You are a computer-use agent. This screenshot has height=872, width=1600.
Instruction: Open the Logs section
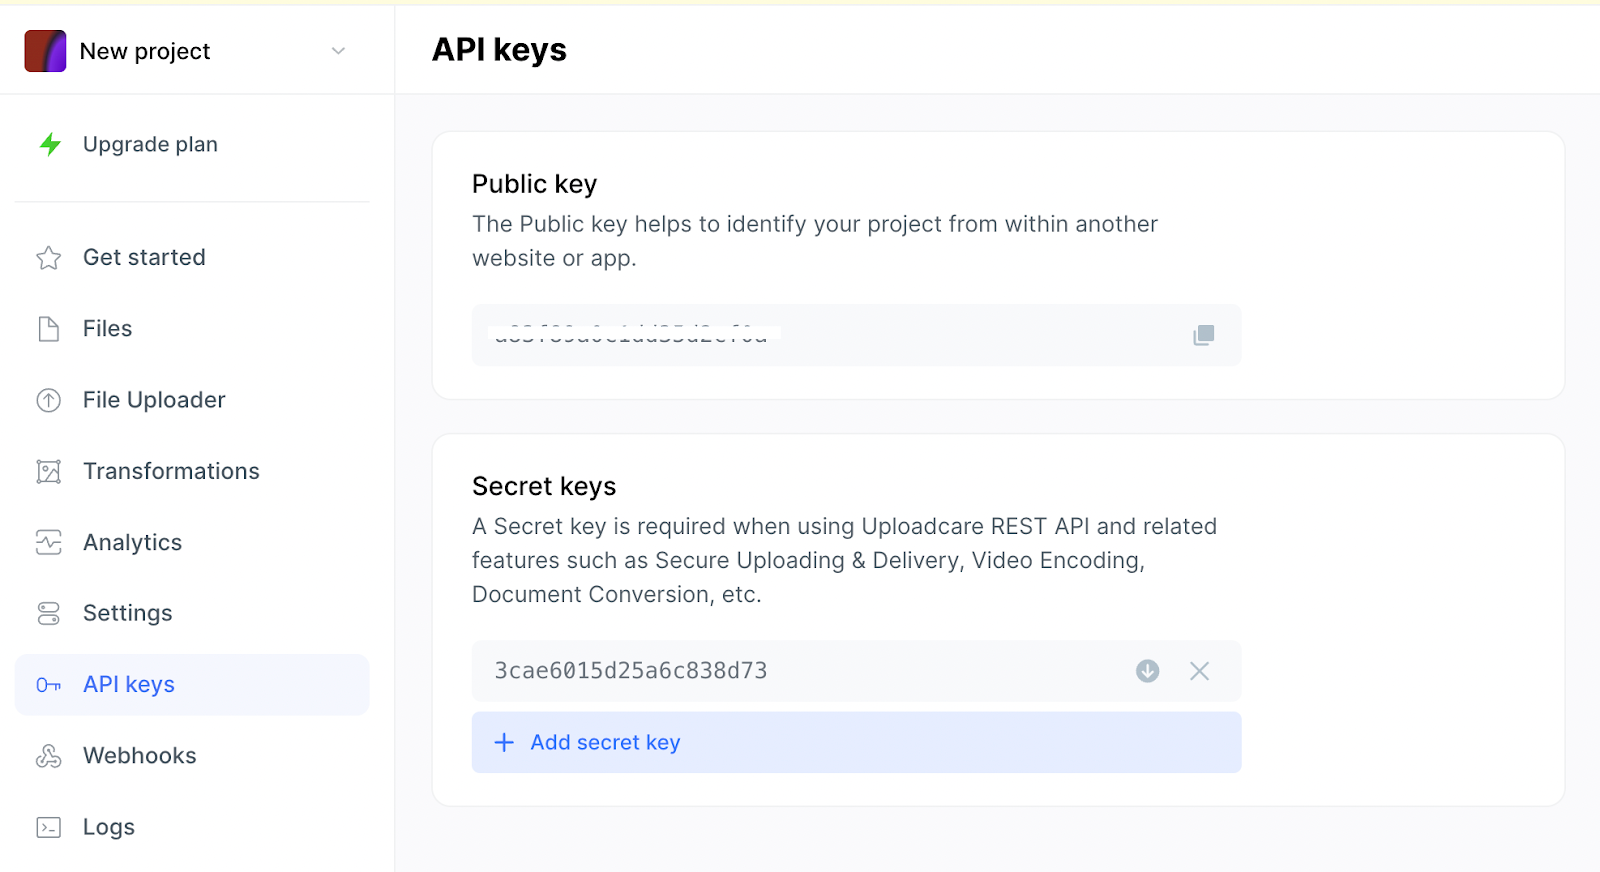tap(107, 826)
